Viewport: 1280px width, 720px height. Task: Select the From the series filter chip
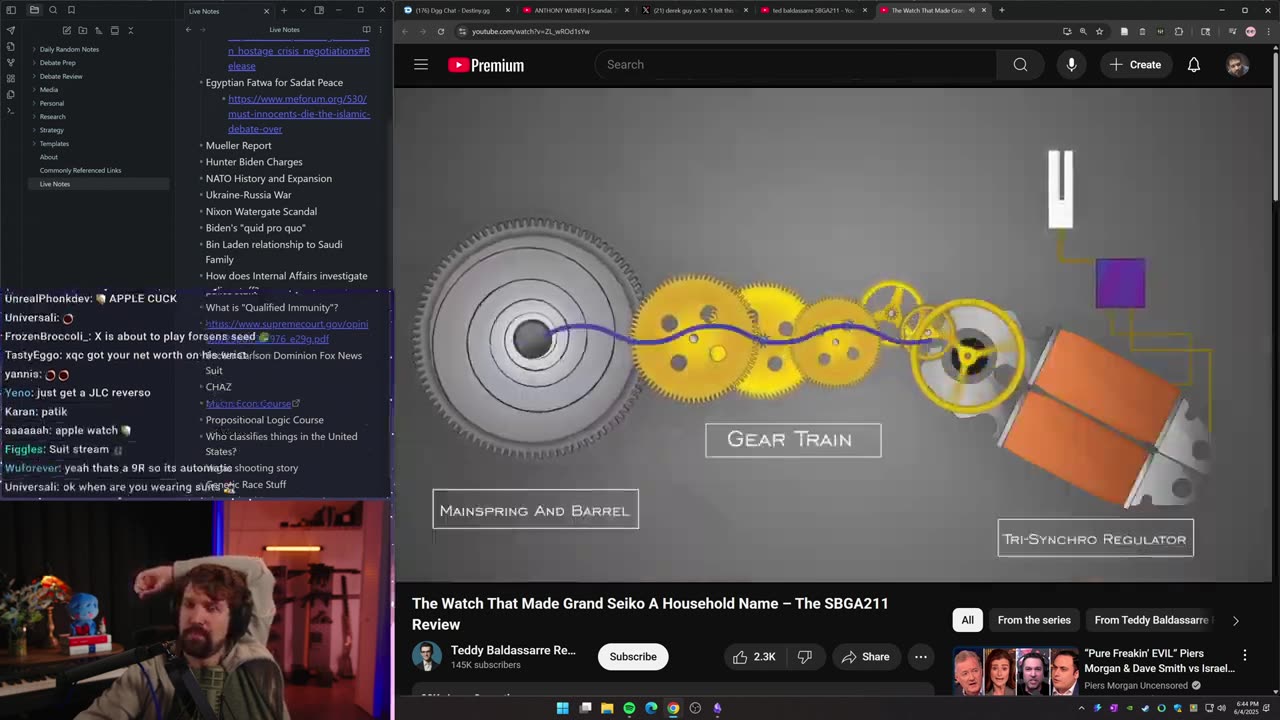(x=1034, y=620)
